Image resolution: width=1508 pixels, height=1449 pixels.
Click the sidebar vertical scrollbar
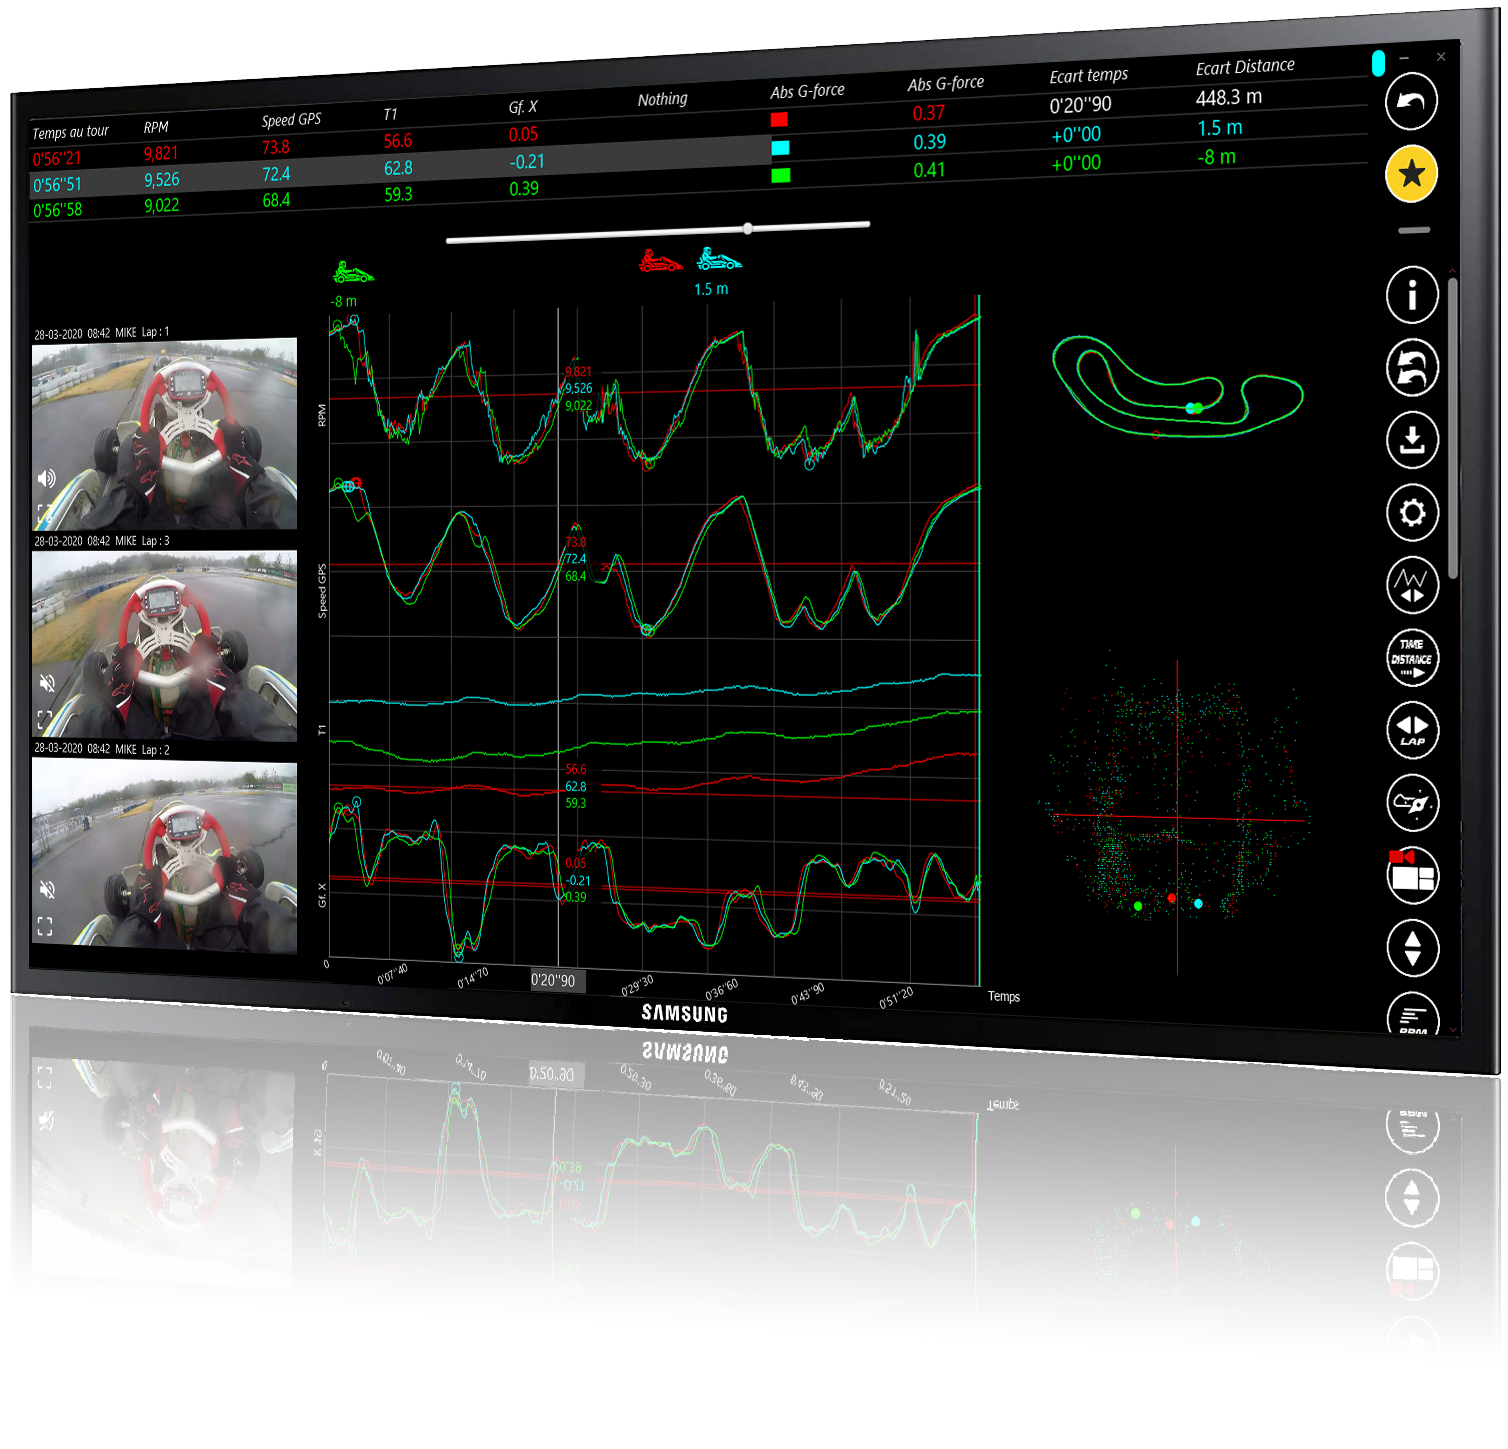tap(1453, 430)
